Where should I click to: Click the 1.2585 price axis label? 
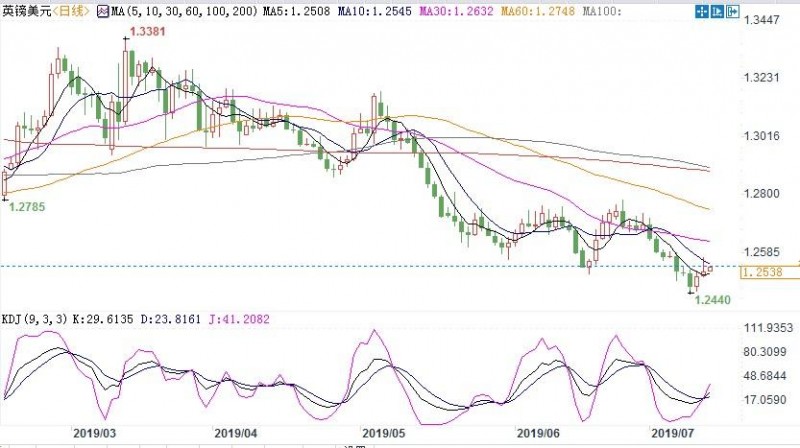[x=761, y=252]
